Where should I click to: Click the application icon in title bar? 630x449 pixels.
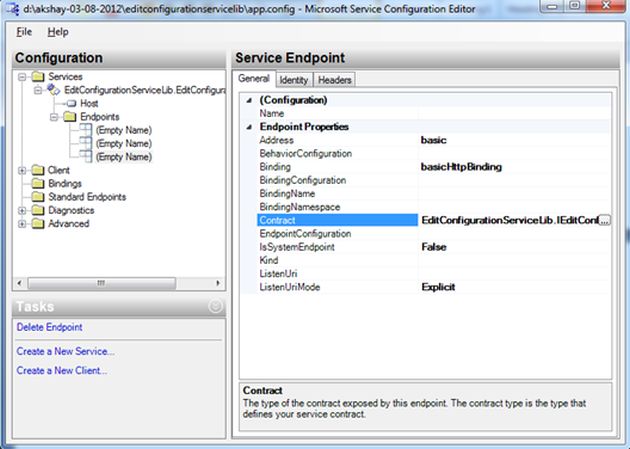tap(12, 8)
